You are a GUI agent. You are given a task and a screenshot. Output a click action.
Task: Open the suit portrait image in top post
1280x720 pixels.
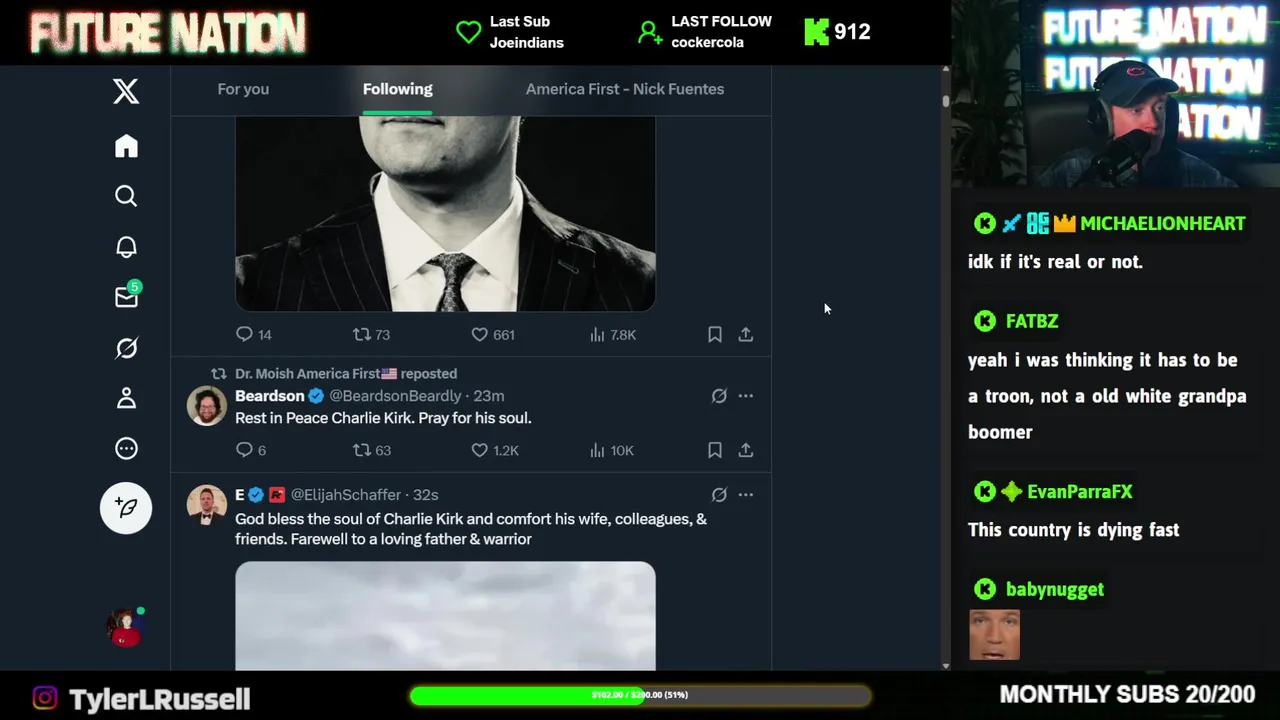click(x=445, y=213)
